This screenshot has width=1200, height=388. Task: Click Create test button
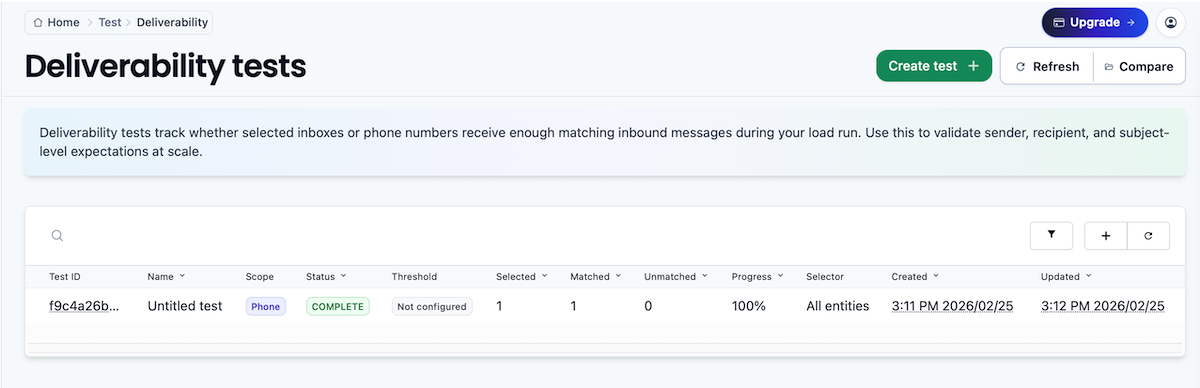[934, 66]
